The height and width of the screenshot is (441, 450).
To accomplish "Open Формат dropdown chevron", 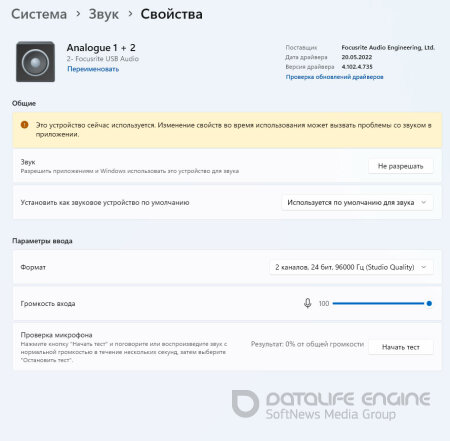I will click(x=424, y=267).
